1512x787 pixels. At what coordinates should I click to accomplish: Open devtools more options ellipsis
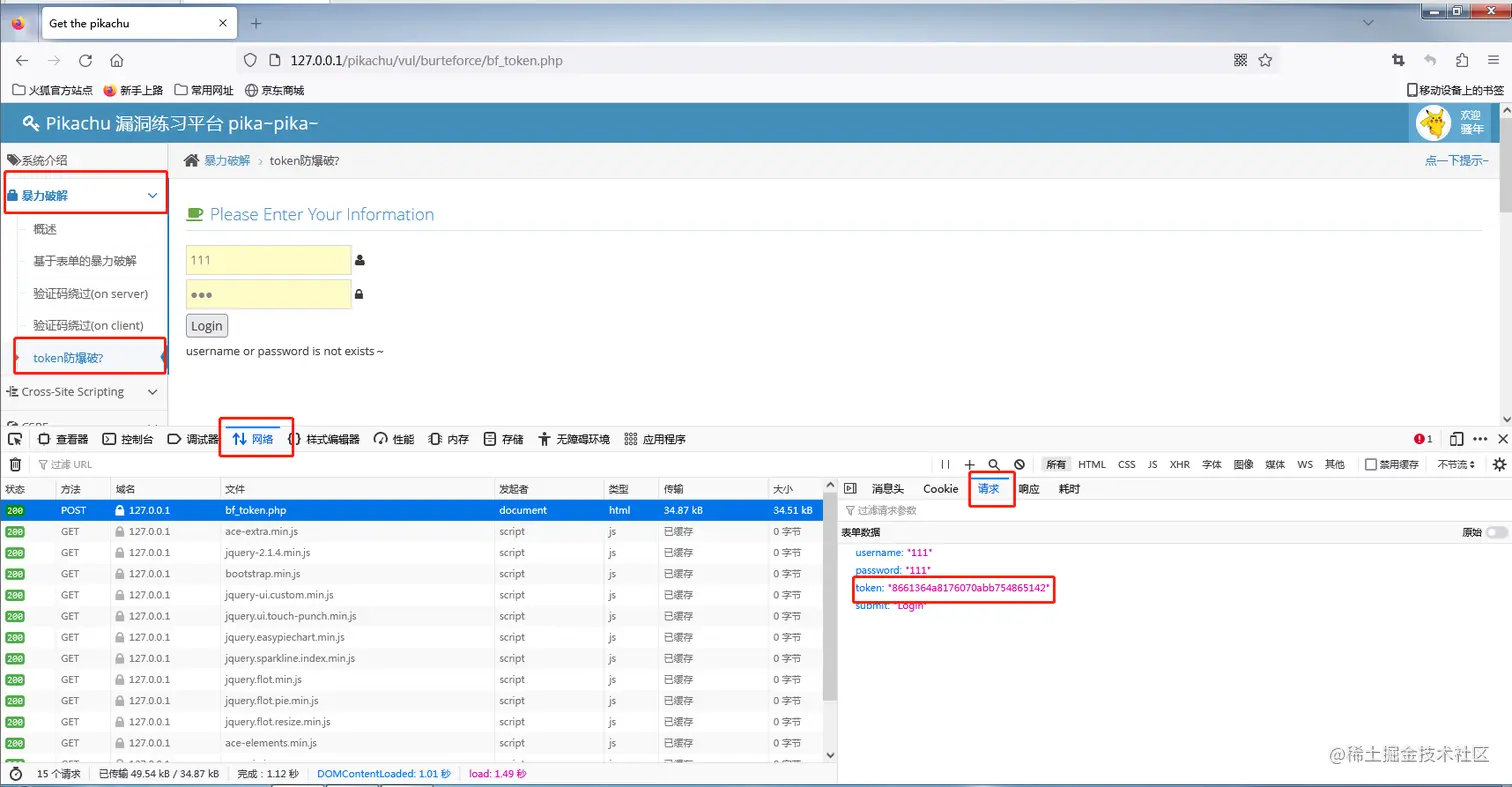coord(1481,439)
